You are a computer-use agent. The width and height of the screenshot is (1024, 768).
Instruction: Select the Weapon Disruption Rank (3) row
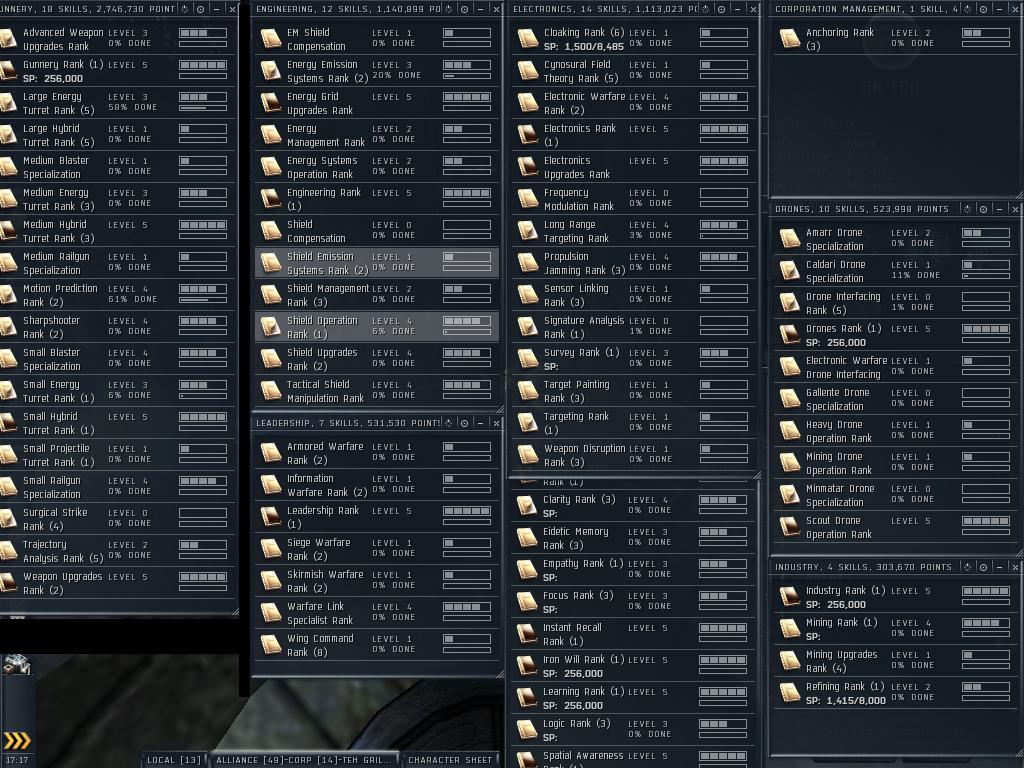tap(633, 455)
